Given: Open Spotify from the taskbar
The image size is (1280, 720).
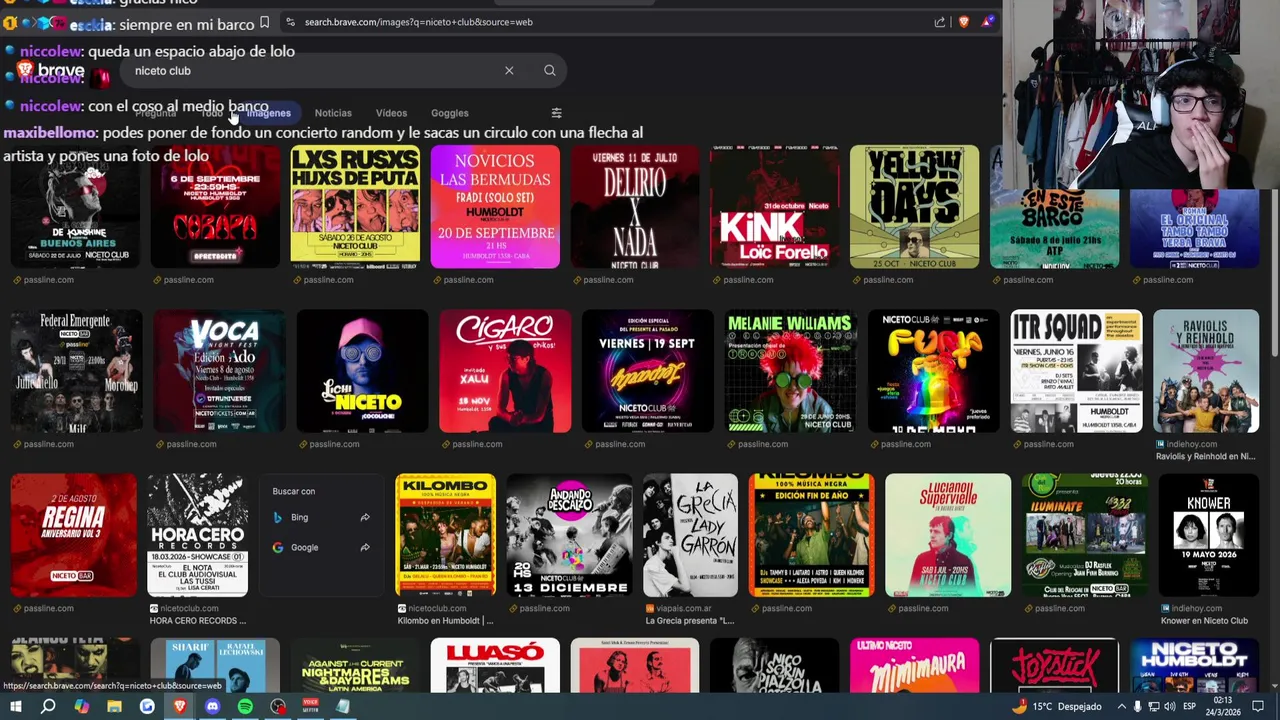Looking at the screenshot, I should 245,707.
